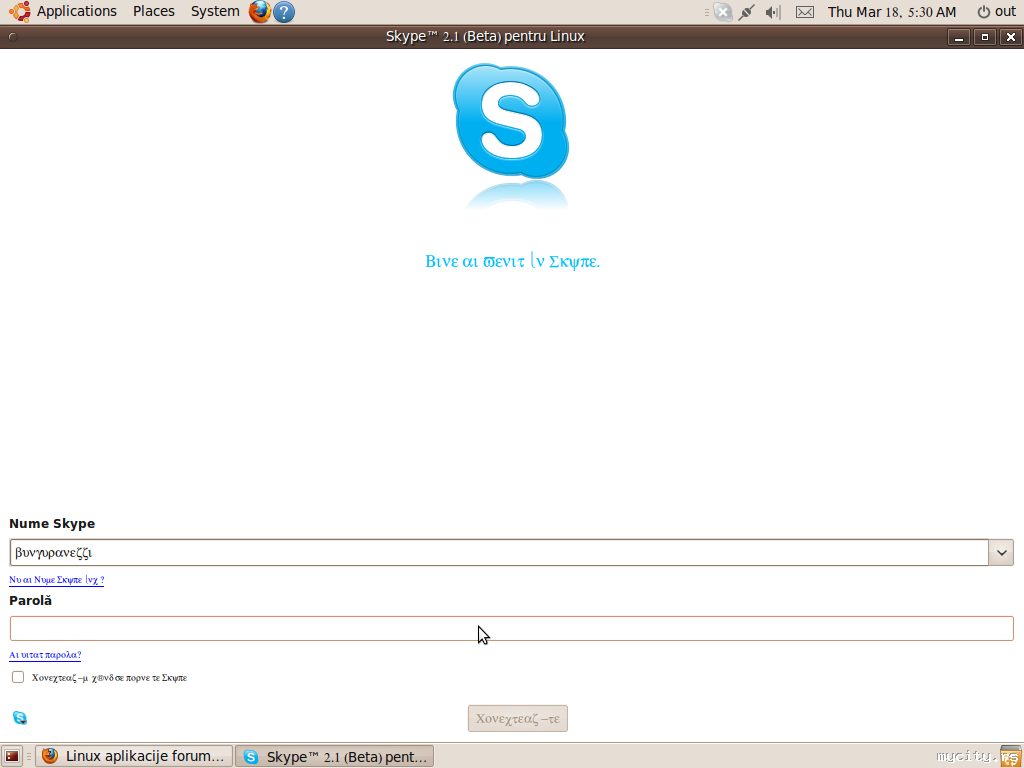Viewport: 1024px width, 768px height.
Task: Click the small Skype status icon bottom-left
Action: coord(20,718)
